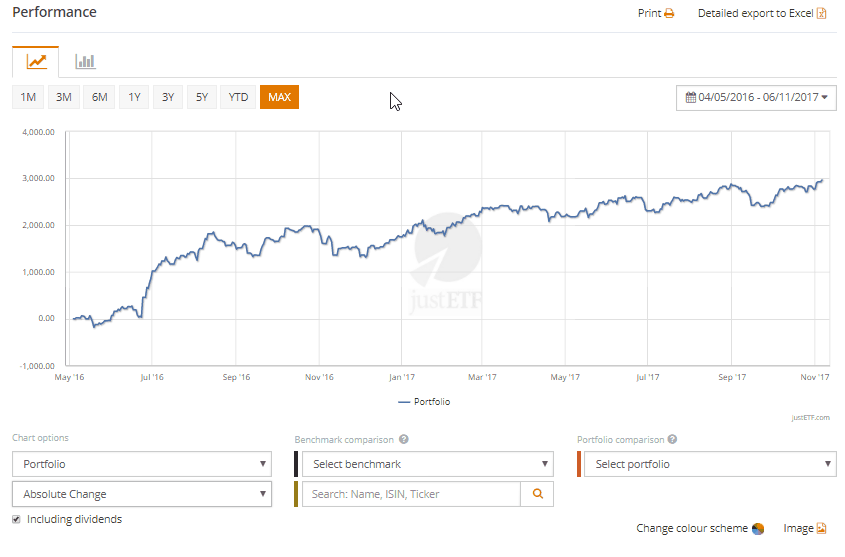Uncheck the Including dividends checkbox
The height and width of the screenshot is (557, 845).
click(16, 520)
